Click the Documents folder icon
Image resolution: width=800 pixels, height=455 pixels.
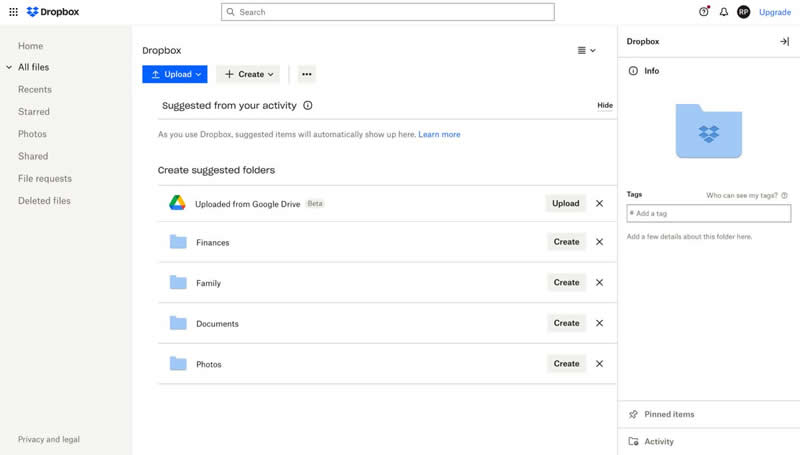coord(178,323)
